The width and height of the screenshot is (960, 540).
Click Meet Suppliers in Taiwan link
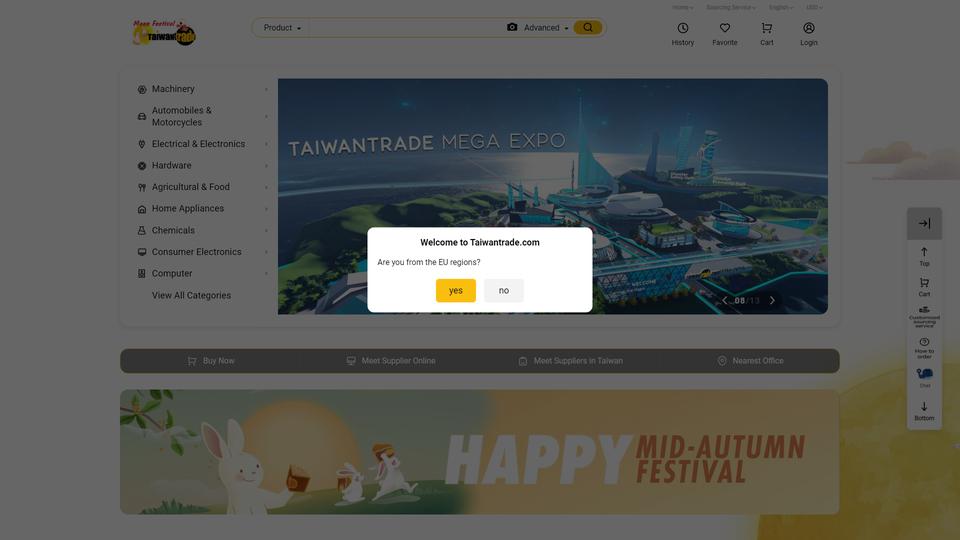pos(571,361)
